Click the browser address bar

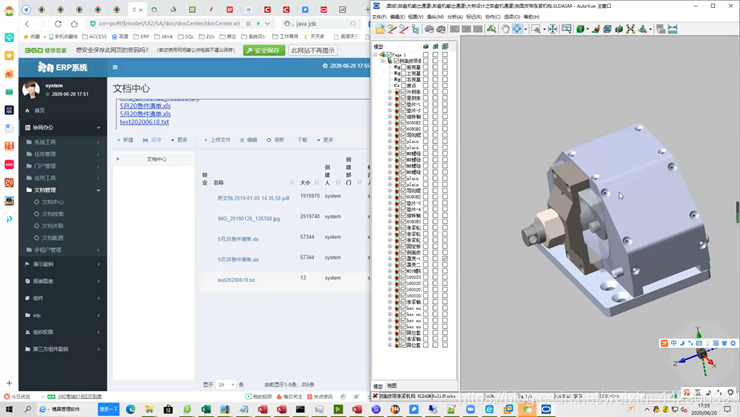point(169,23)
